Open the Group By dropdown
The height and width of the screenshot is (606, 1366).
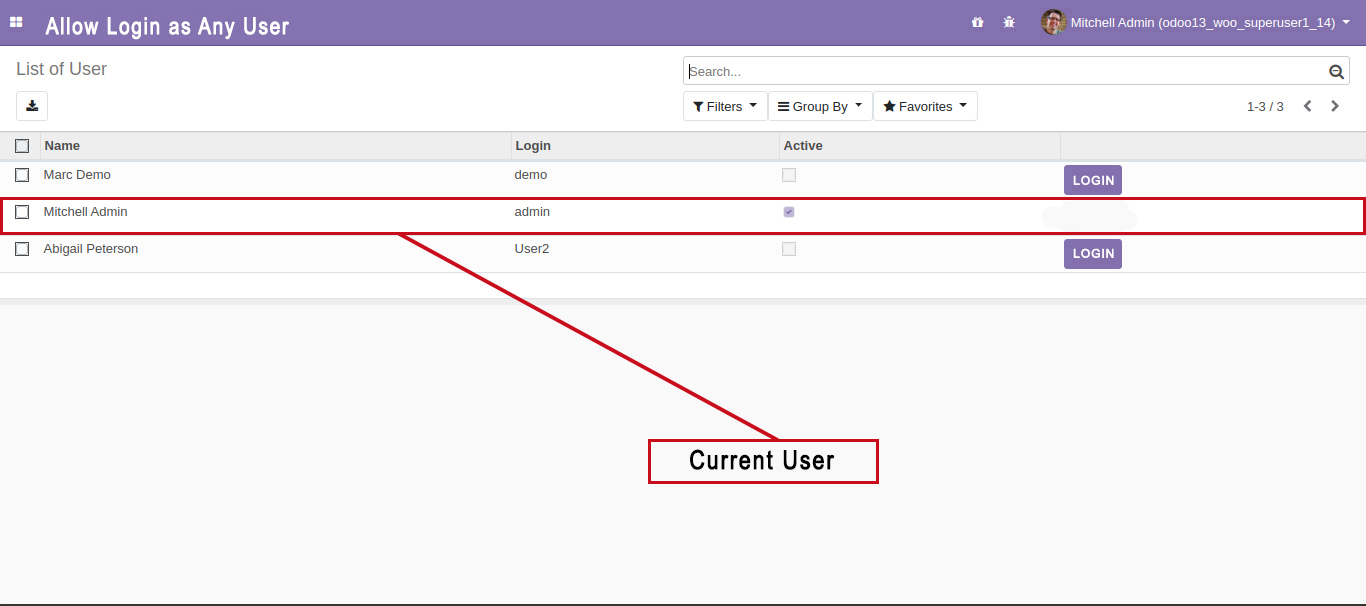pyautogui.click(x=820, y=106)
